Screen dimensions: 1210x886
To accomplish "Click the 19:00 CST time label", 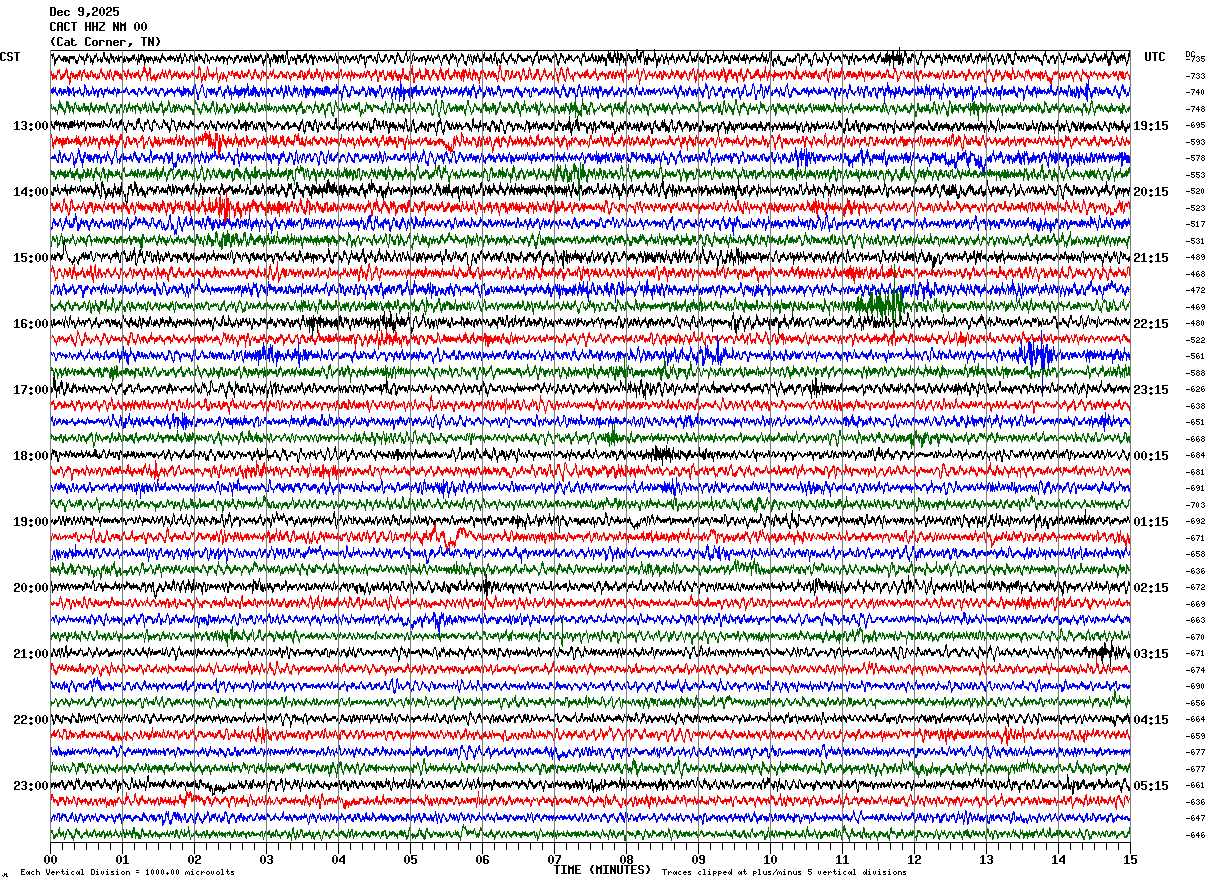I will click(31, 522).
